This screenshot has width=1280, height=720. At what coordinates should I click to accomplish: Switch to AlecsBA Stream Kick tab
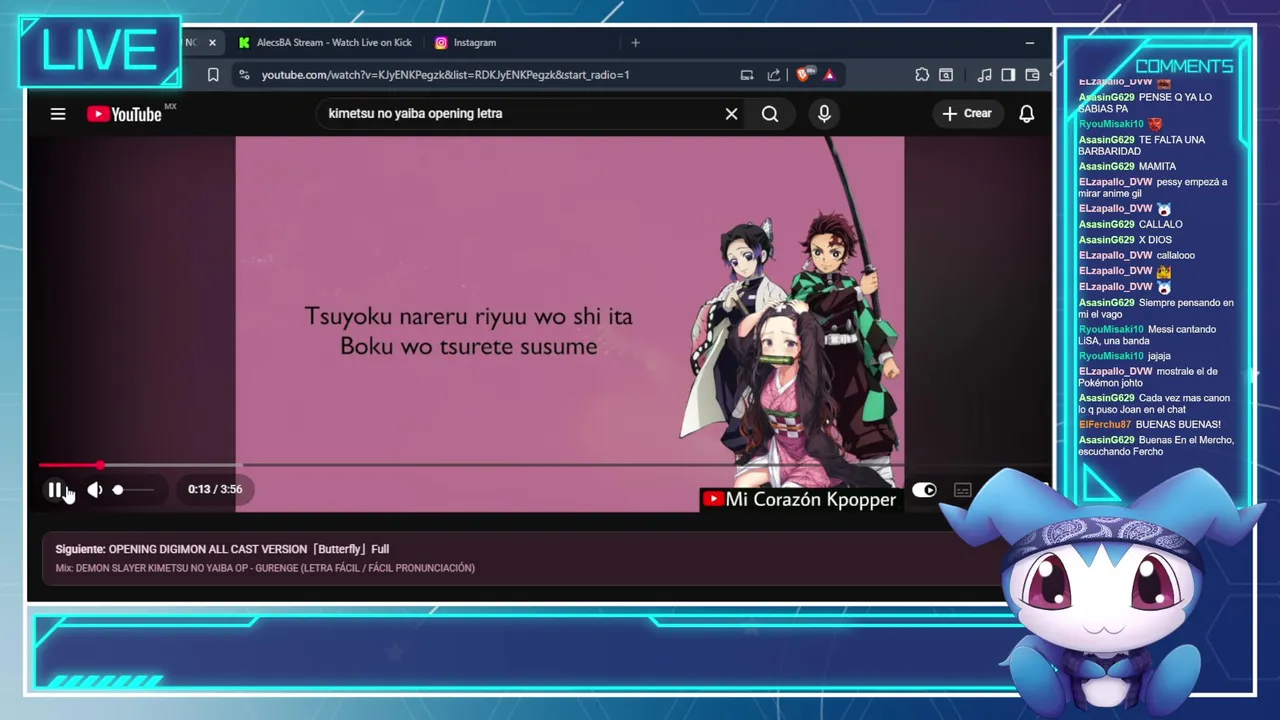(x=325, y=43)
